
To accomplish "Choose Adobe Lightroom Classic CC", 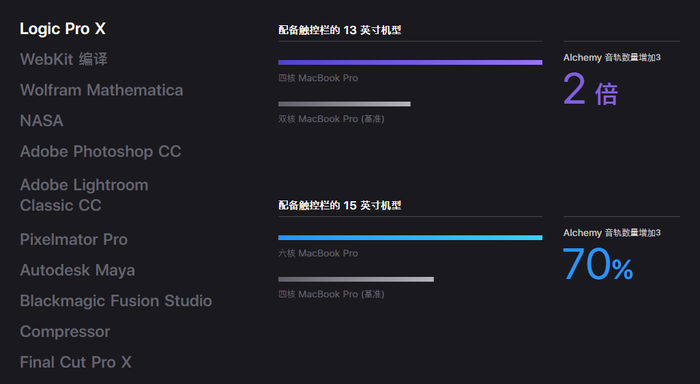I will coord(84,195).
